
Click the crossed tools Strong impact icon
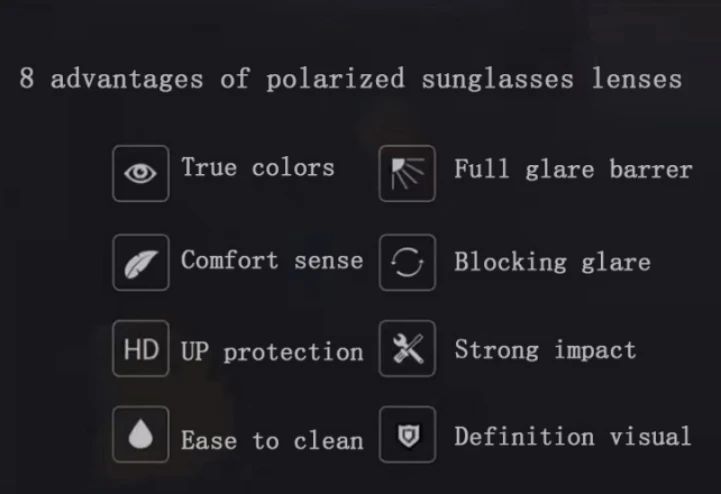click(407, 349)
